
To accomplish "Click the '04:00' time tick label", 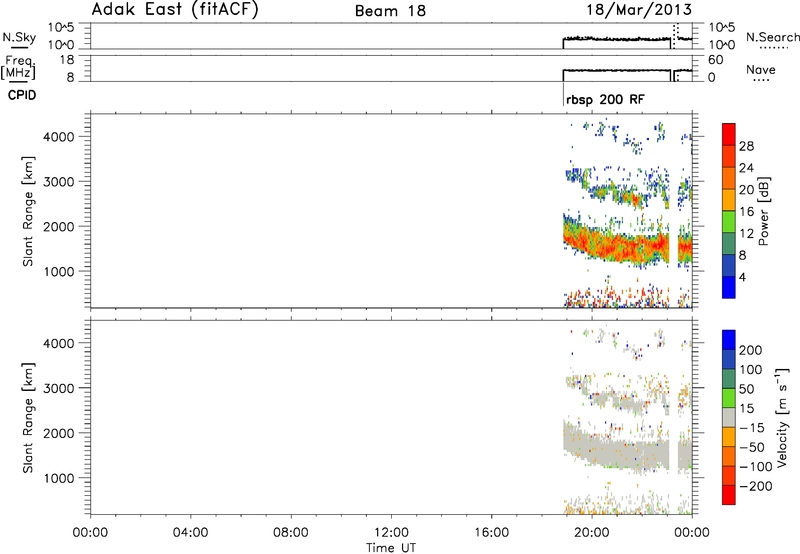I will [190, 533].
